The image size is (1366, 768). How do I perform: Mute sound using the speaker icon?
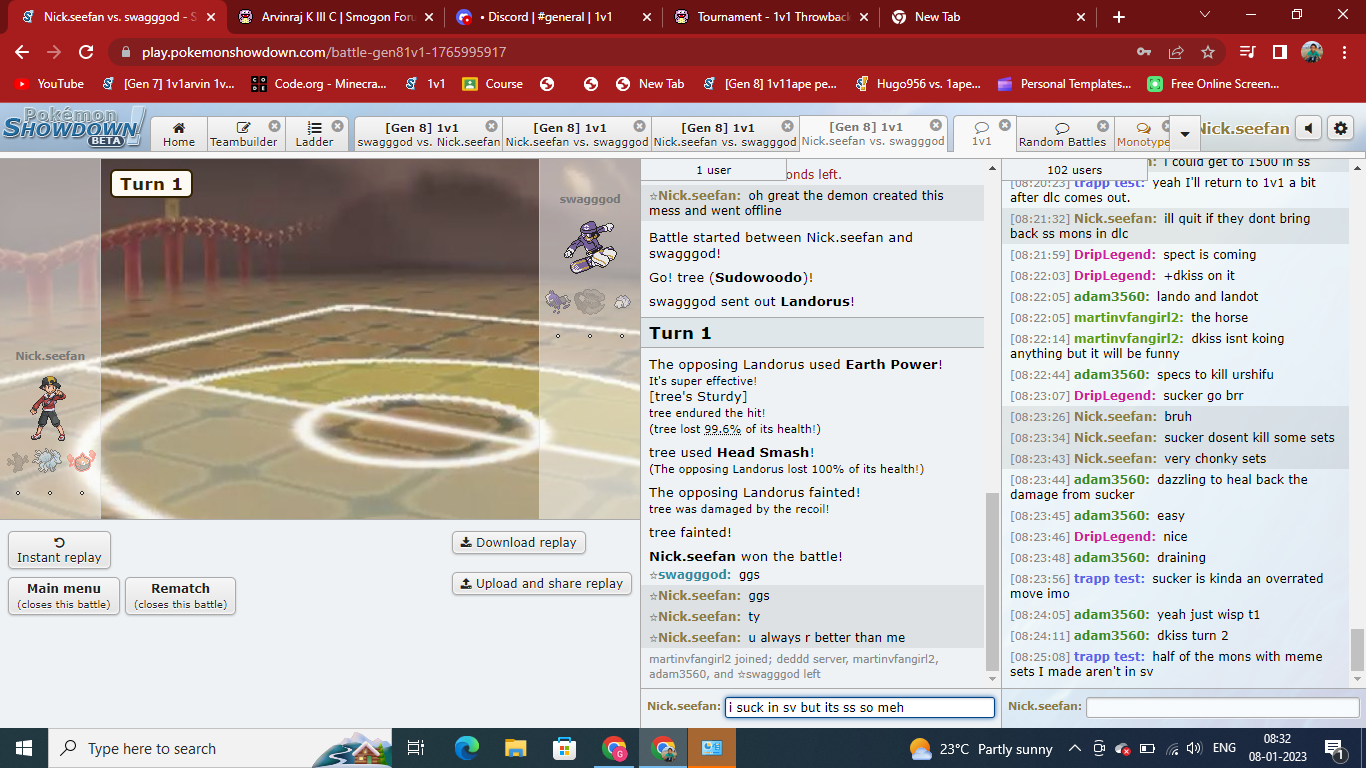(1308, 128)
